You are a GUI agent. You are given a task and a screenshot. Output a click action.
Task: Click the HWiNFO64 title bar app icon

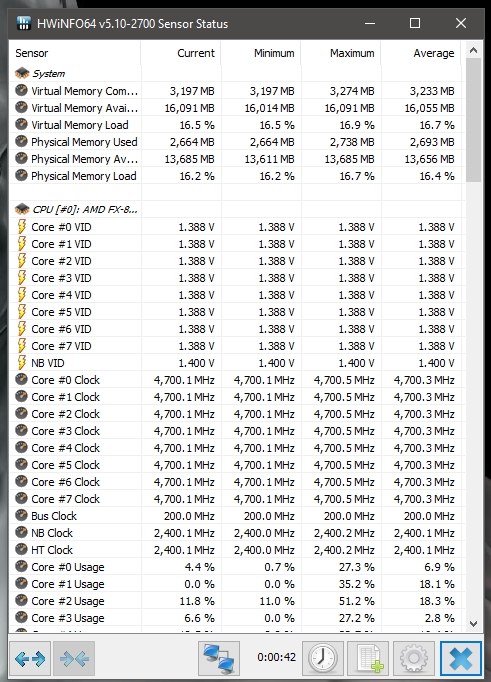pyautogui.click(x=23, y=23)
